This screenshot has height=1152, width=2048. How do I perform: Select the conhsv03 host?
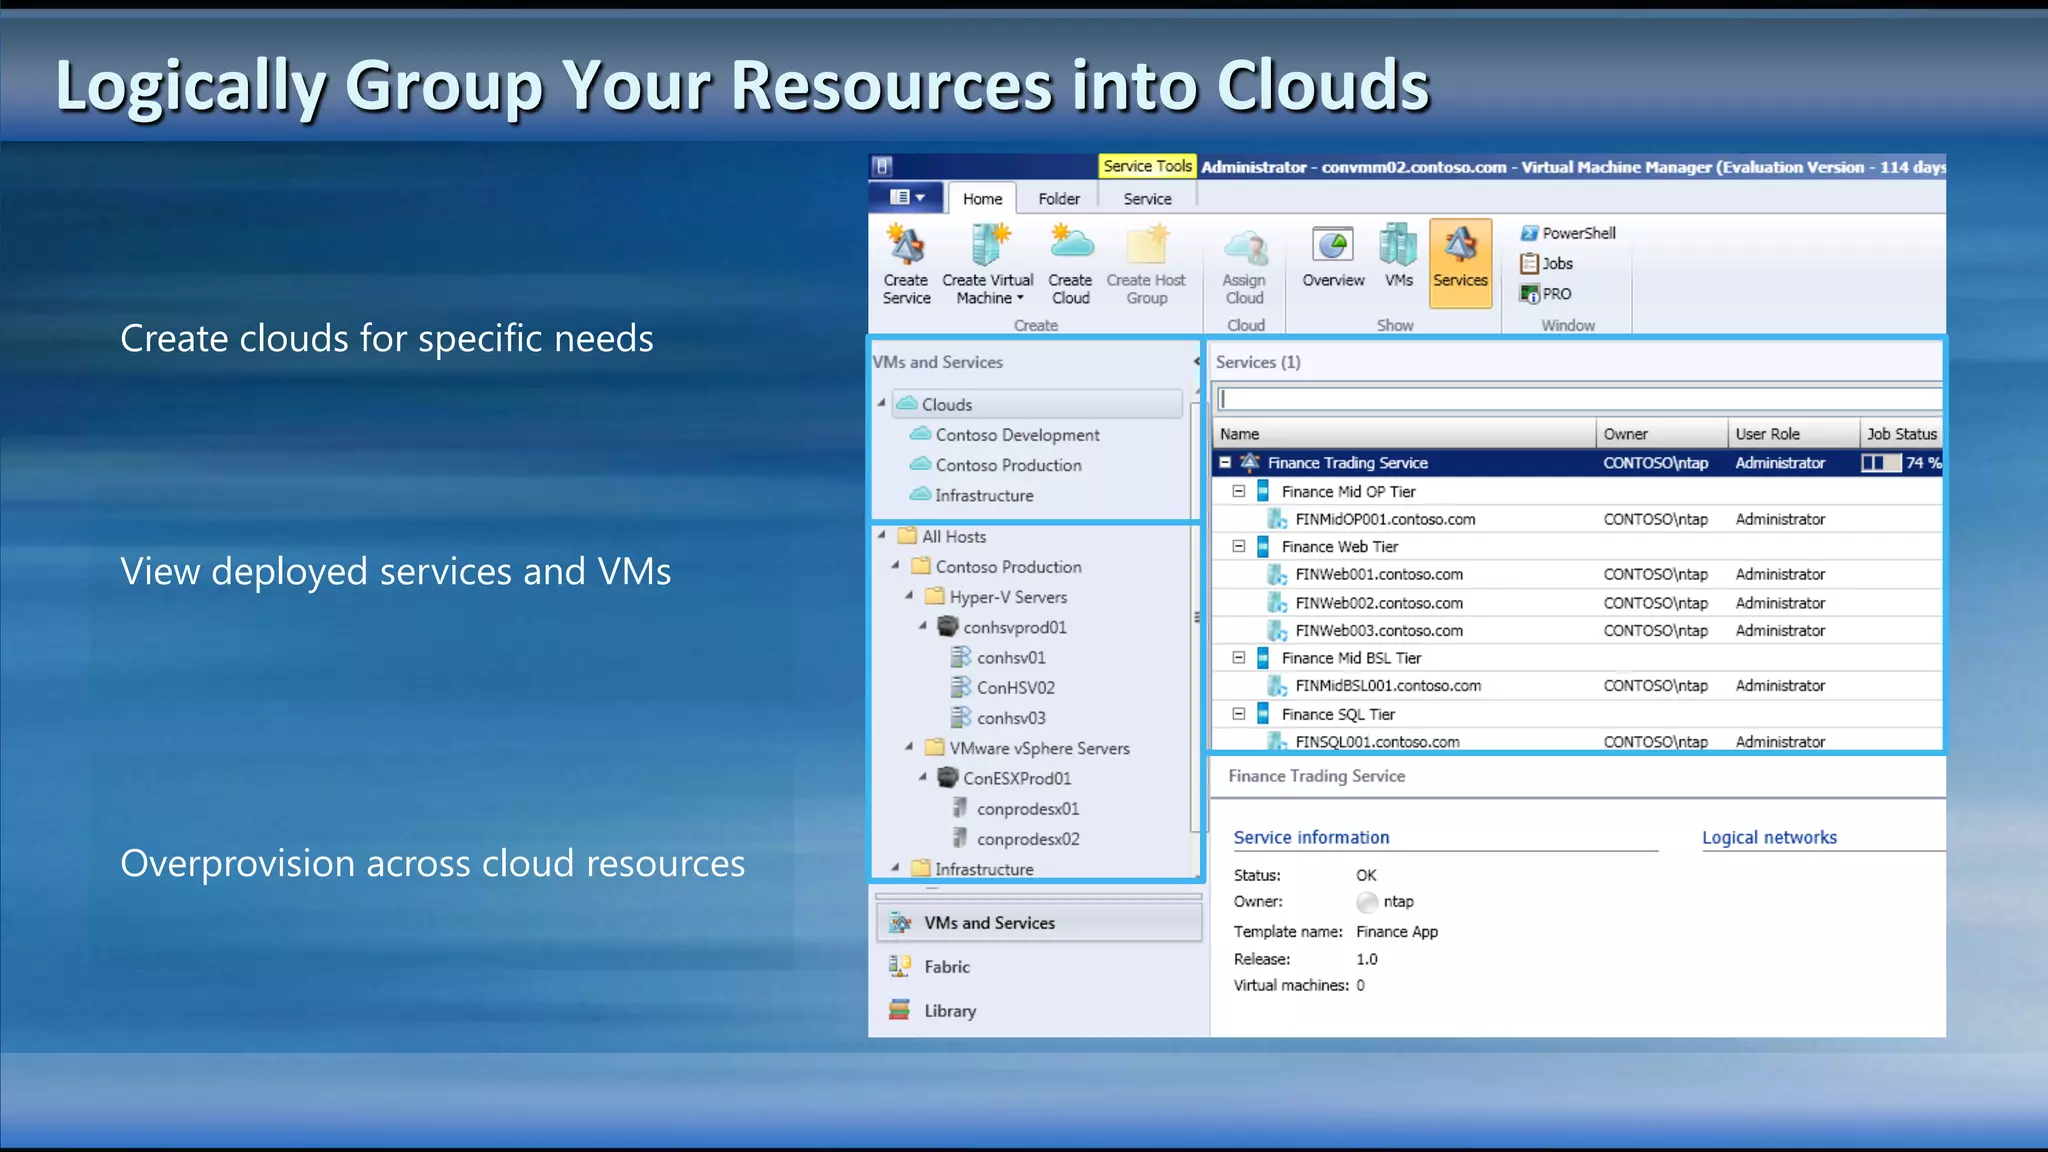[x=998, y=718]
